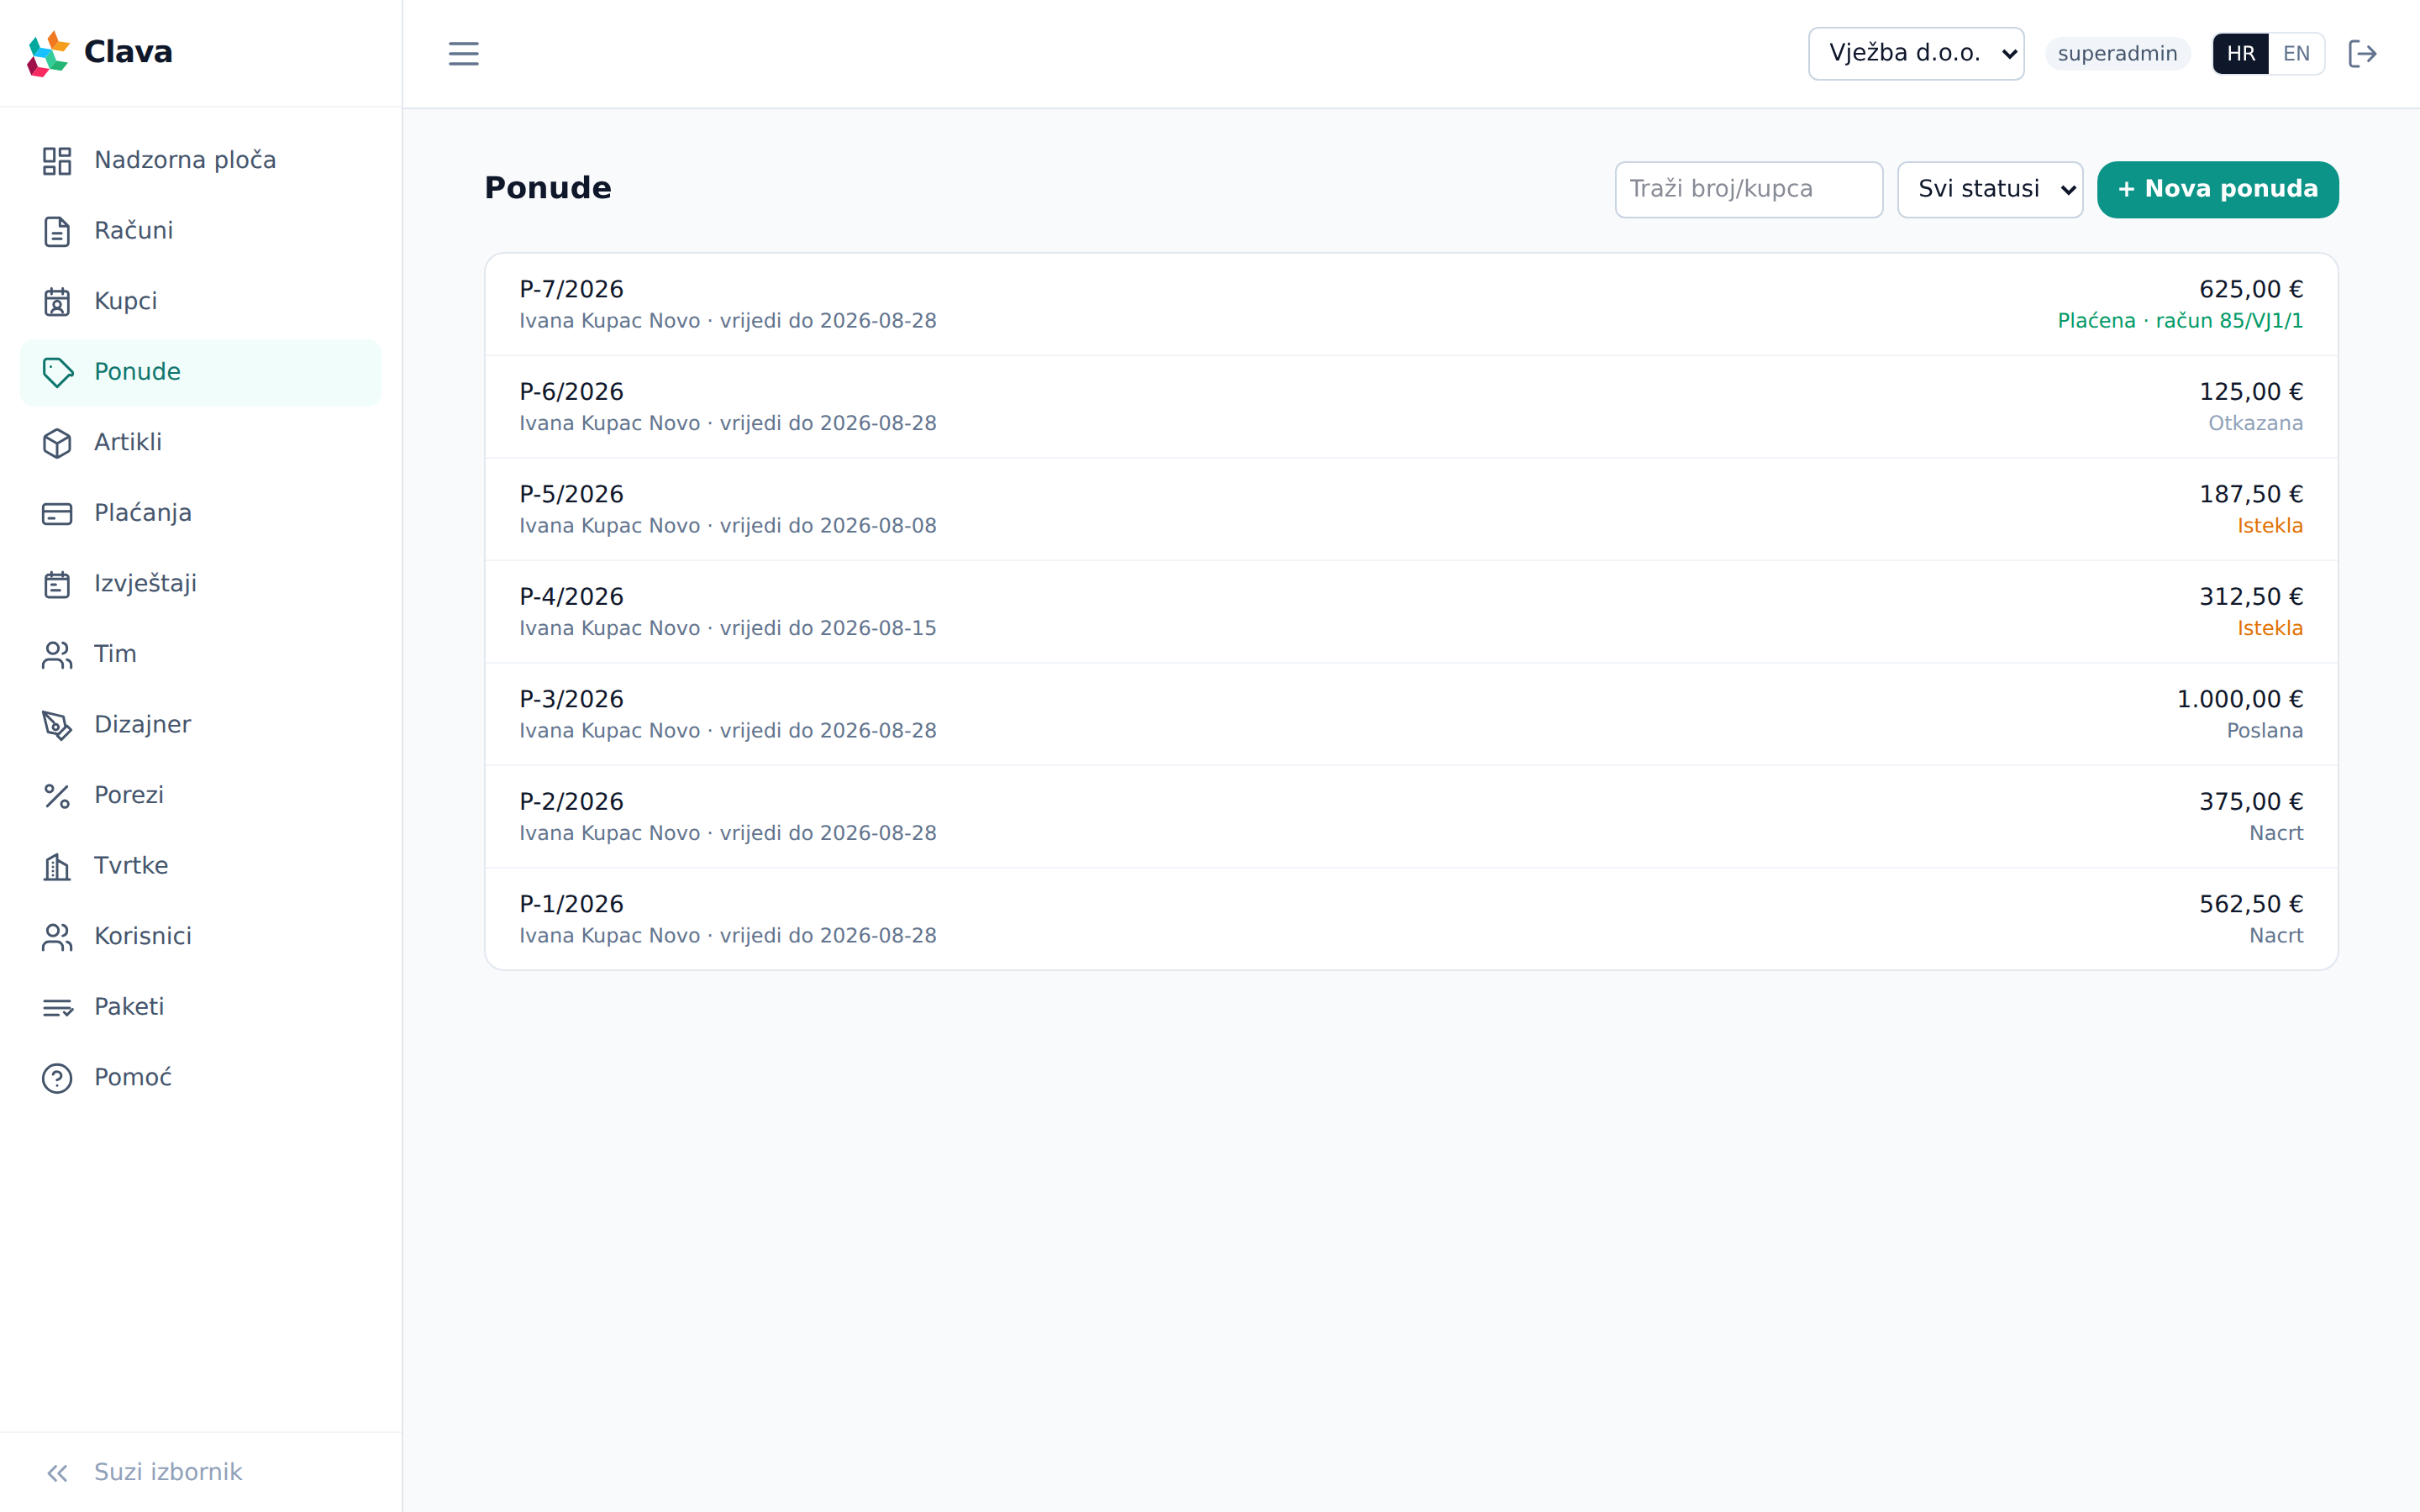Select Artikli menu entry
Image resolution: width=2420 pixels, height=1512 pixels.
click(200, 443)
